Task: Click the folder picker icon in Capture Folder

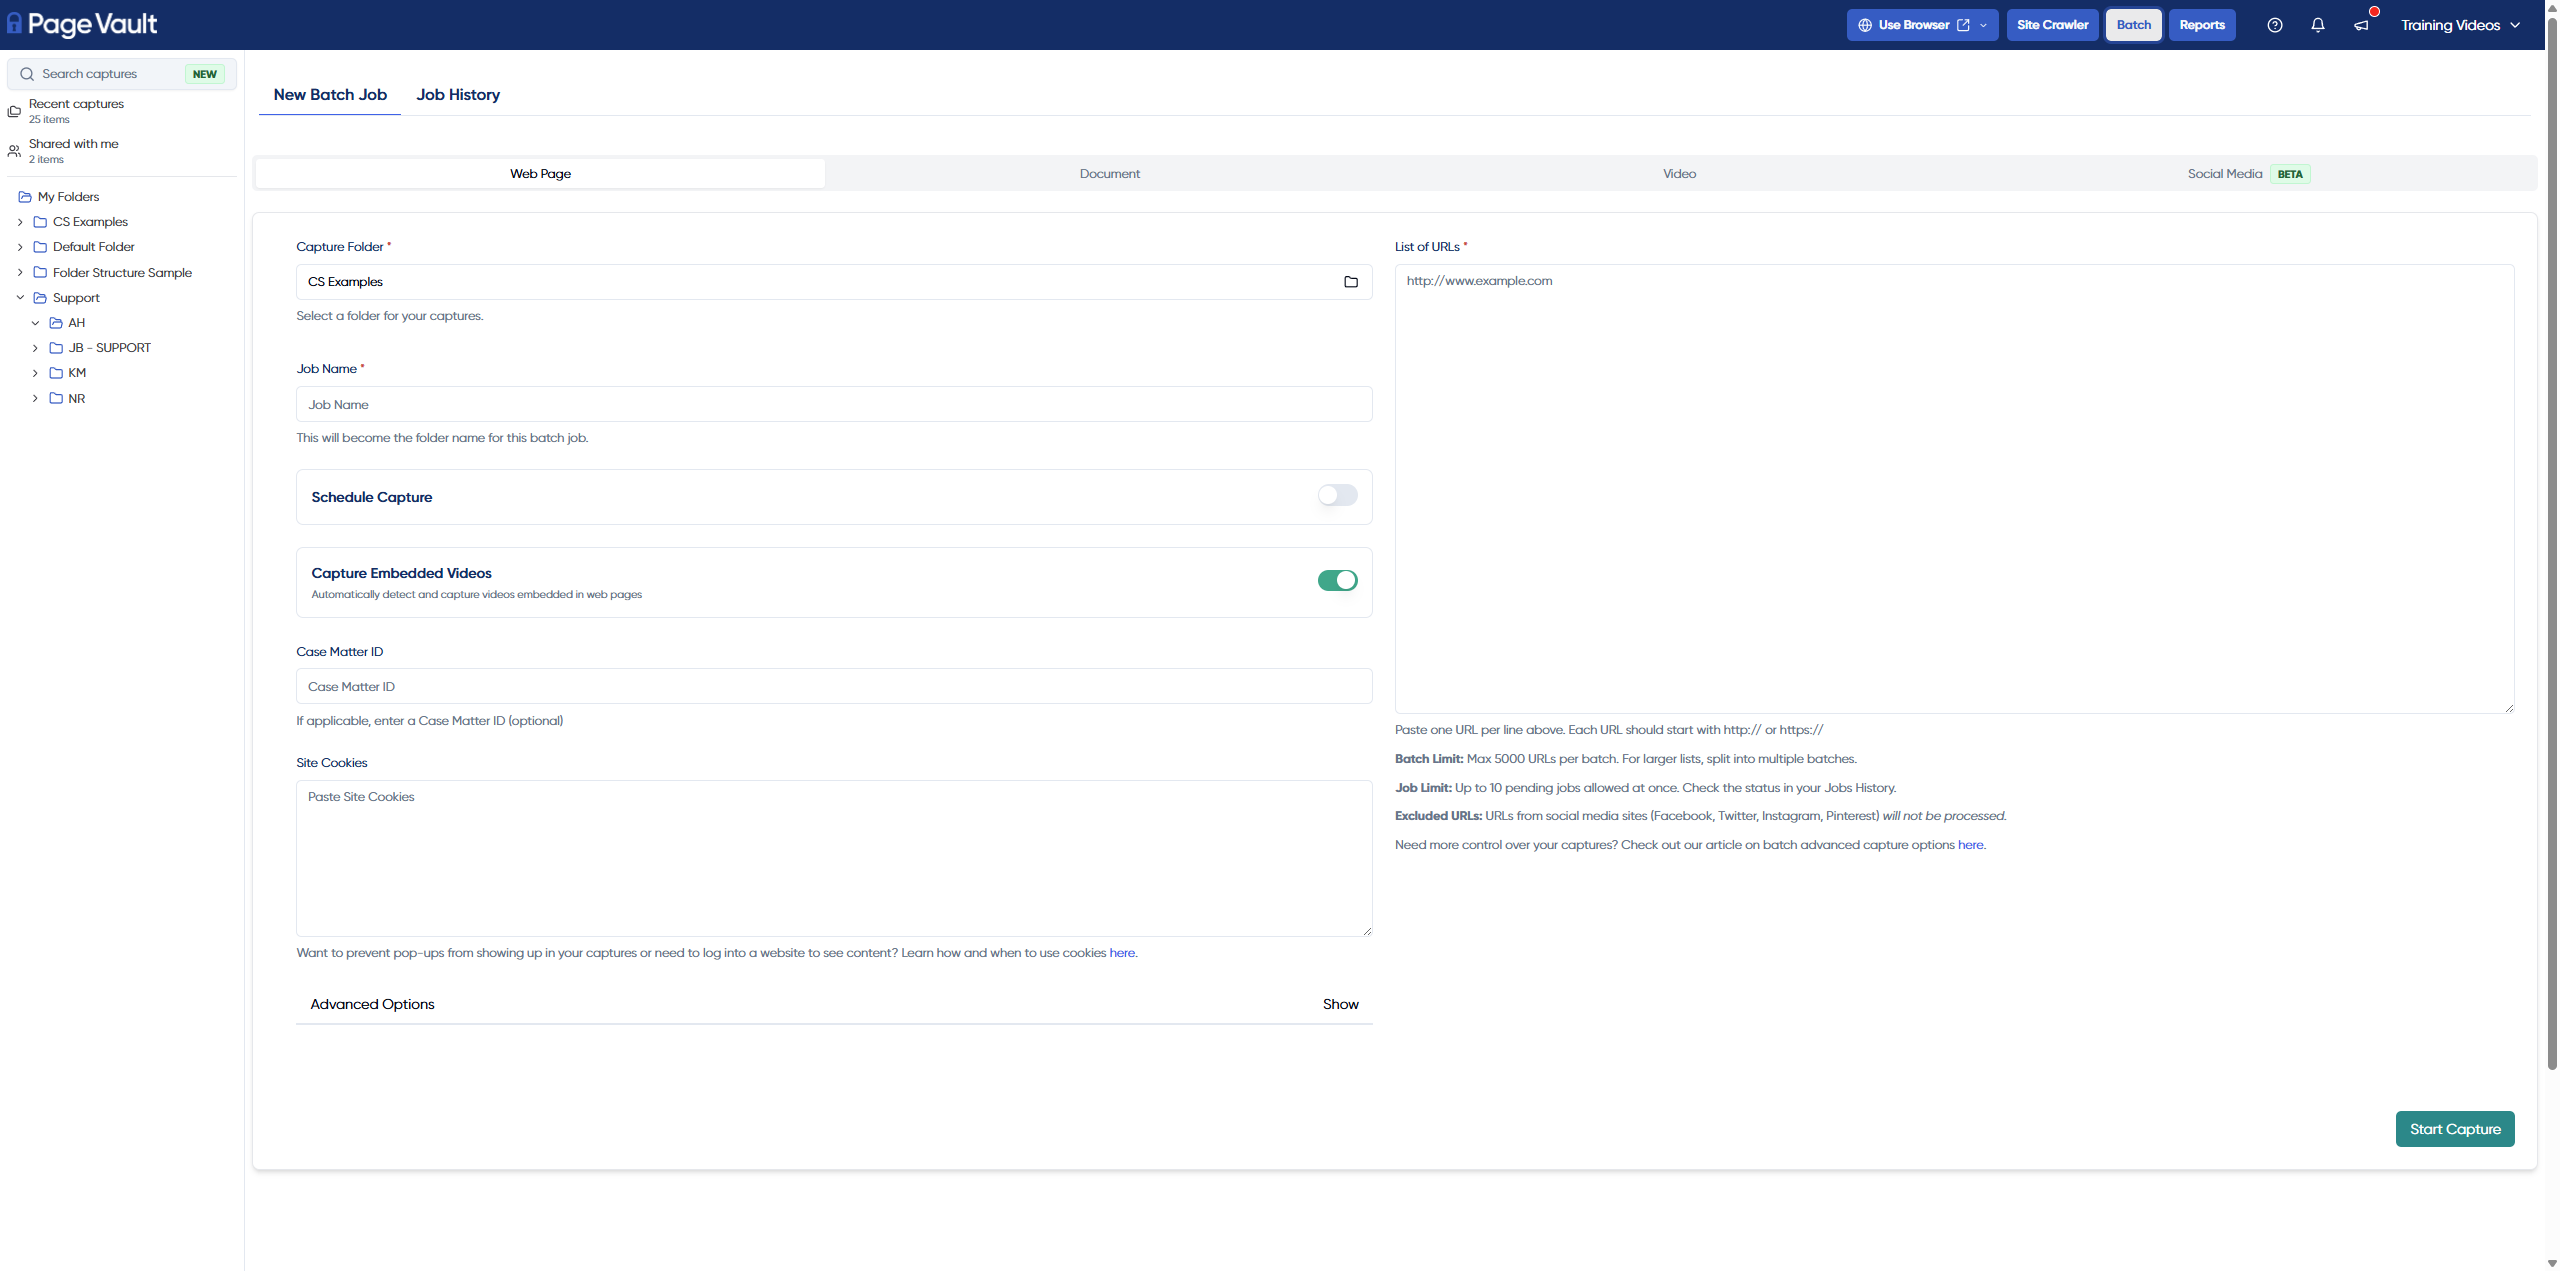Action: pyautogui.click(x=1351, y=282)
